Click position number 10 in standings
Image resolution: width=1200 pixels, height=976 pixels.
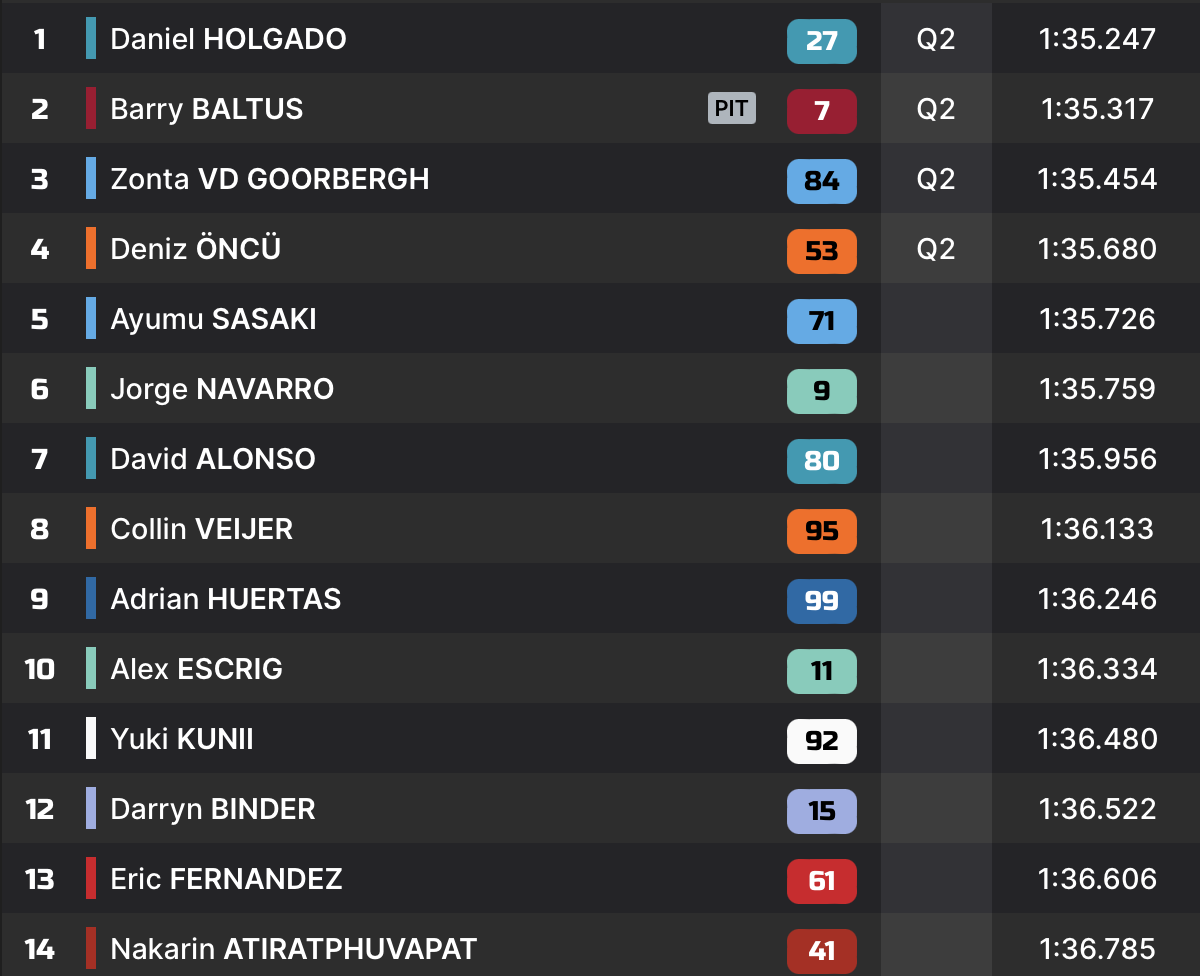tap(40, 669)
